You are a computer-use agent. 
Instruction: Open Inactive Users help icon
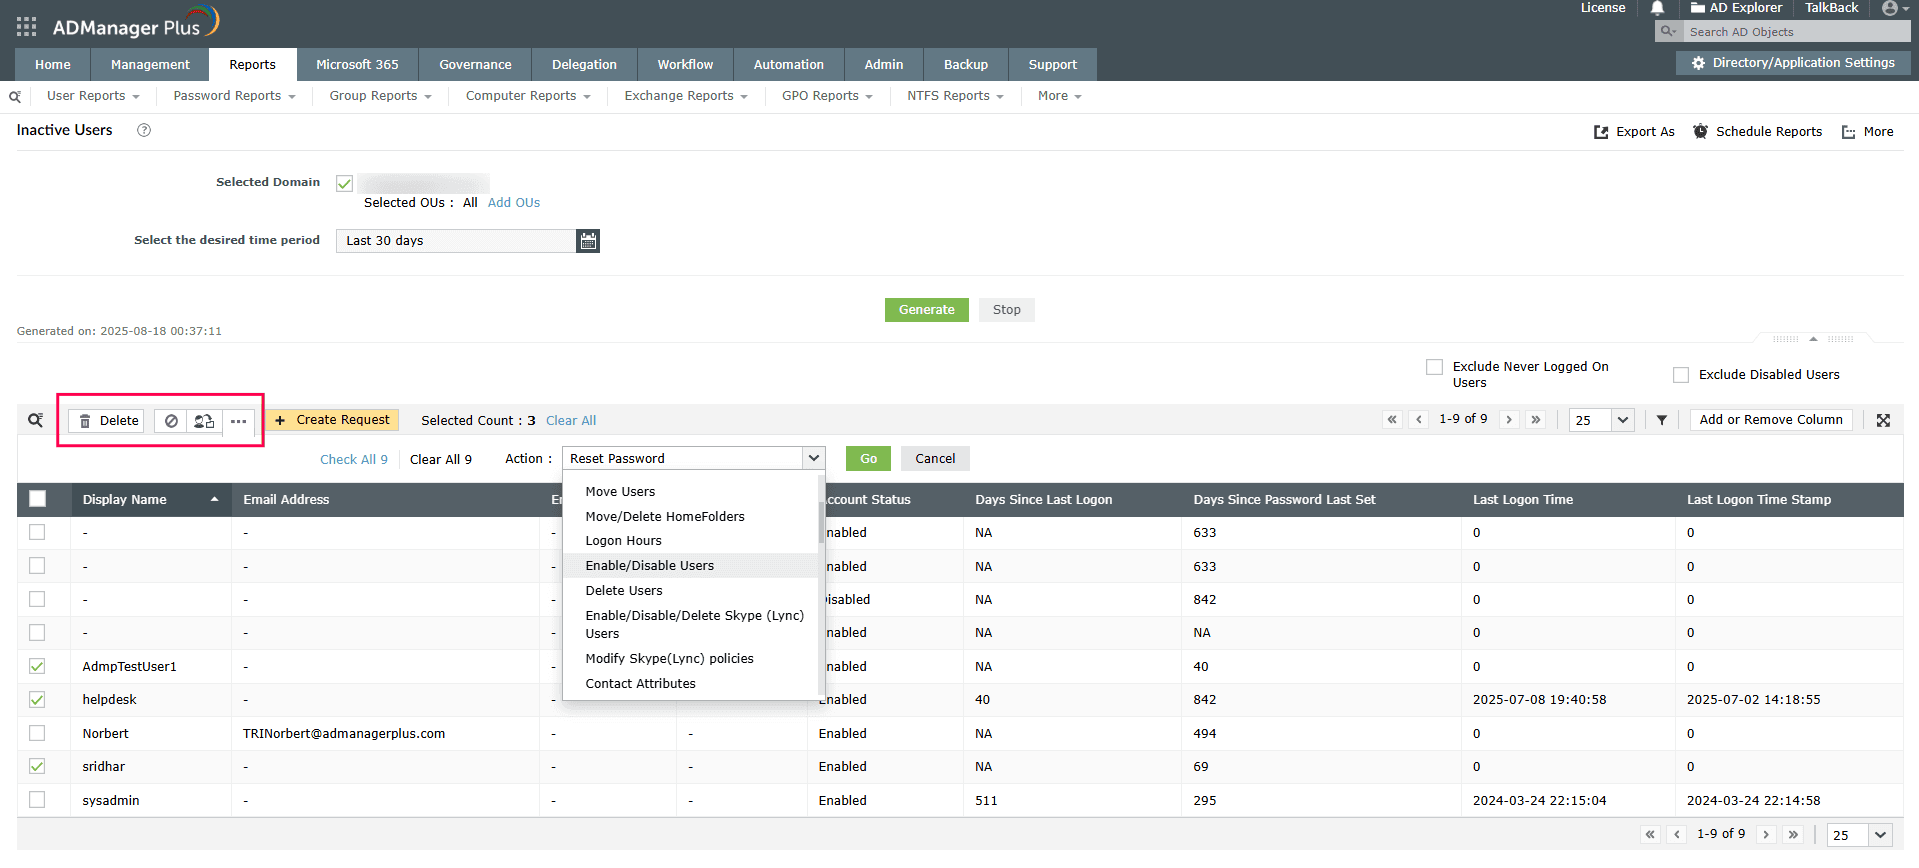(x=144, y=130)
